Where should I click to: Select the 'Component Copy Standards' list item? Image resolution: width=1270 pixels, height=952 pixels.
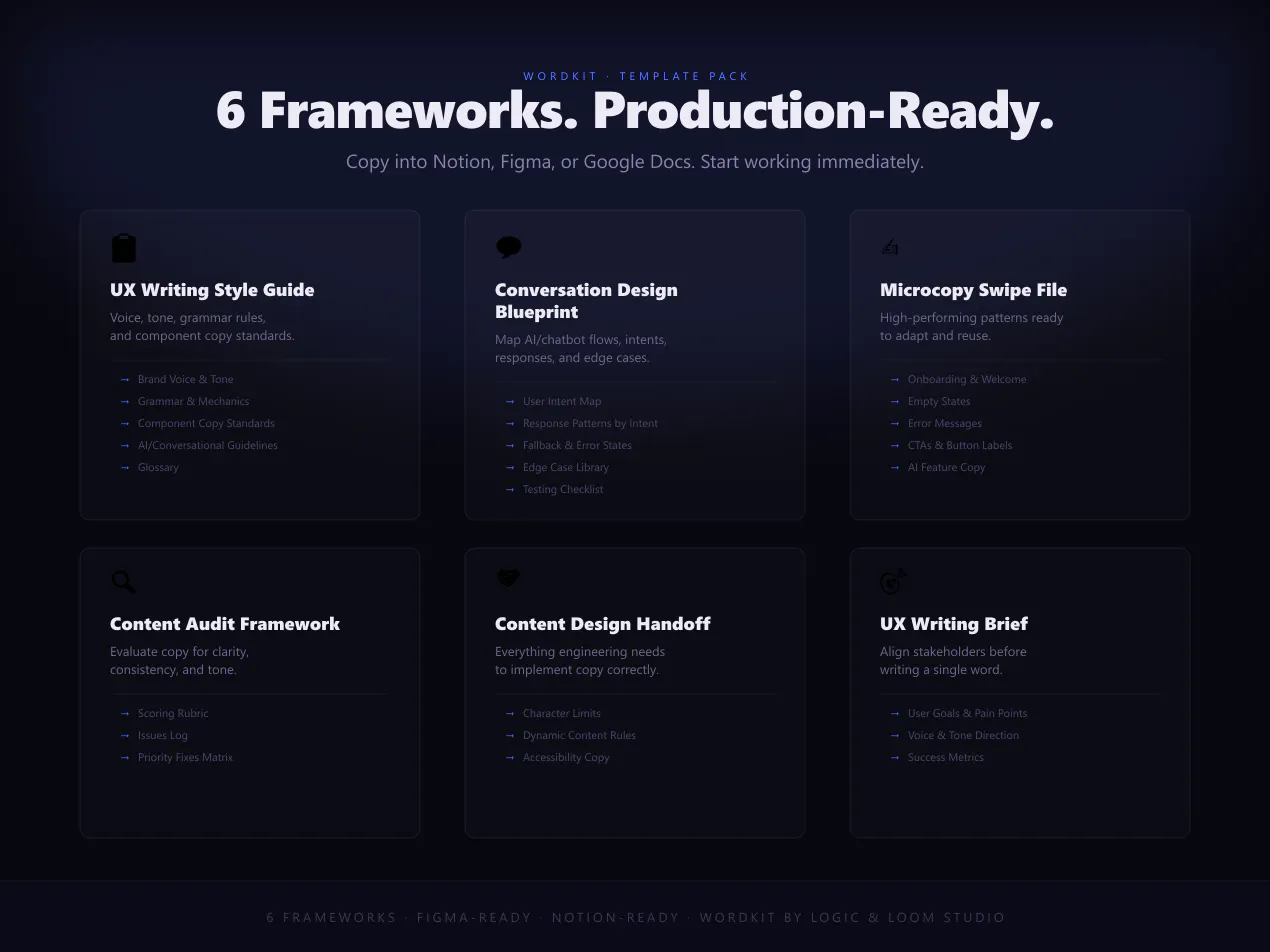(x=206, y=423)
